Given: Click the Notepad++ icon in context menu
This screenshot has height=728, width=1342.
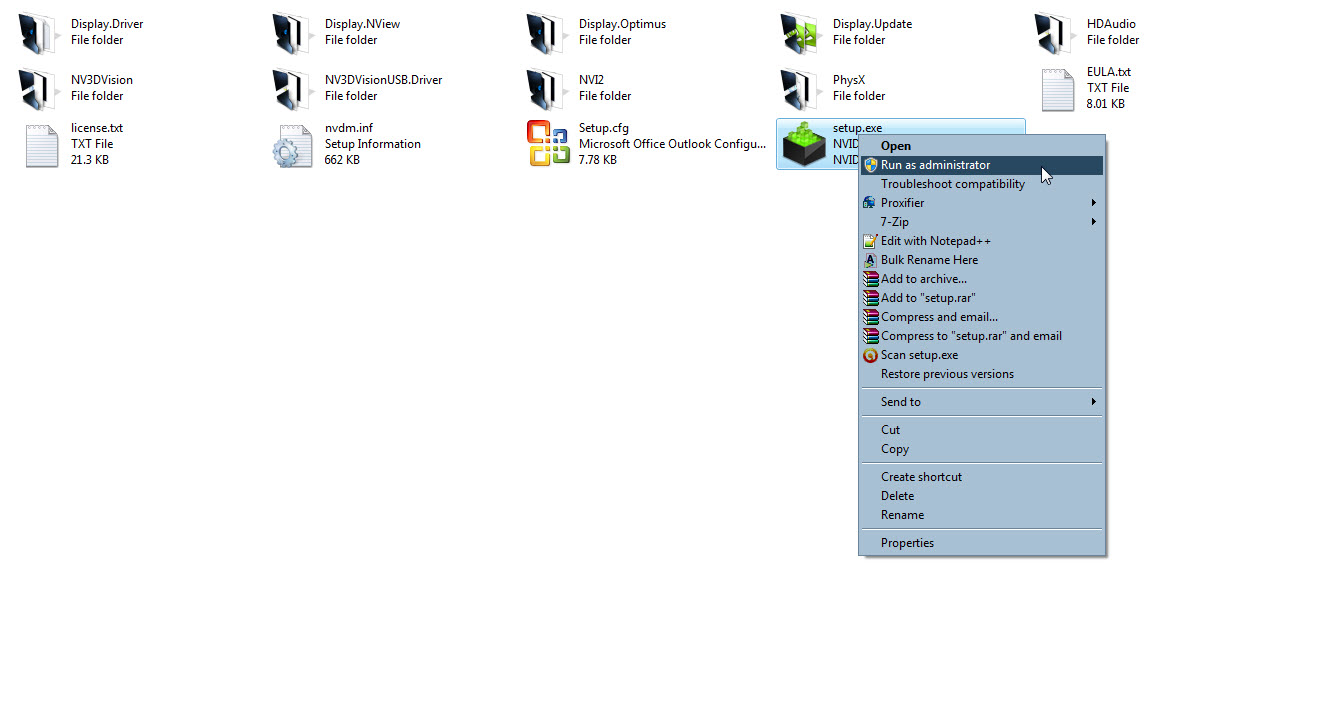Looking at the screenshot, I should click(x=870, y=241).
